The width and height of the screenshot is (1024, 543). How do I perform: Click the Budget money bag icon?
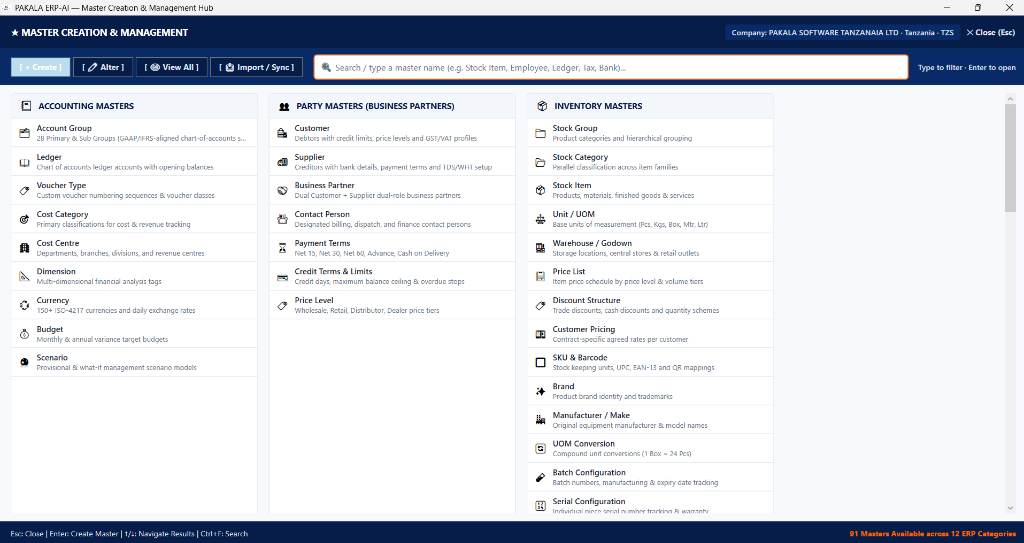[24, 334]
